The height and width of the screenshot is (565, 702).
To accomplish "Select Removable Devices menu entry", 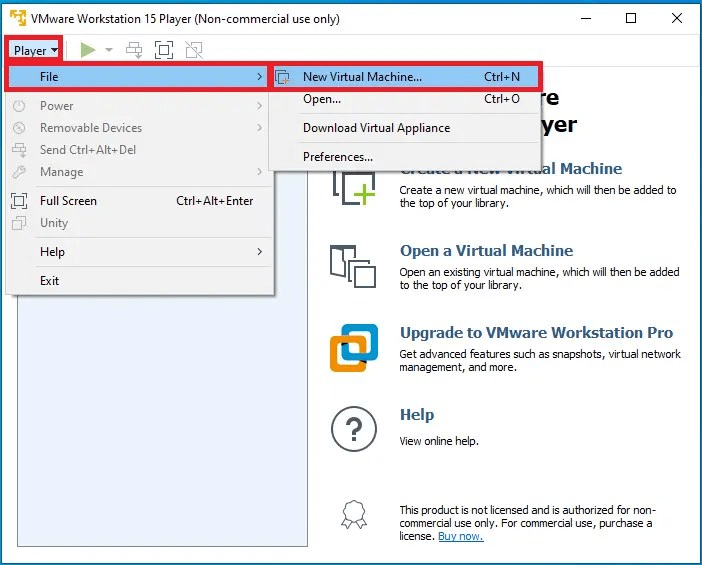I will point(138,128).
